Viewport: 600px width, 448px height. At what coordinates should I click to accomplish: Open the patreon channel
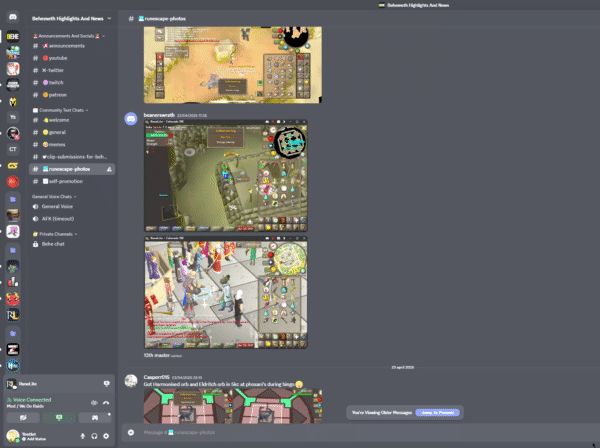pos(72,95)
